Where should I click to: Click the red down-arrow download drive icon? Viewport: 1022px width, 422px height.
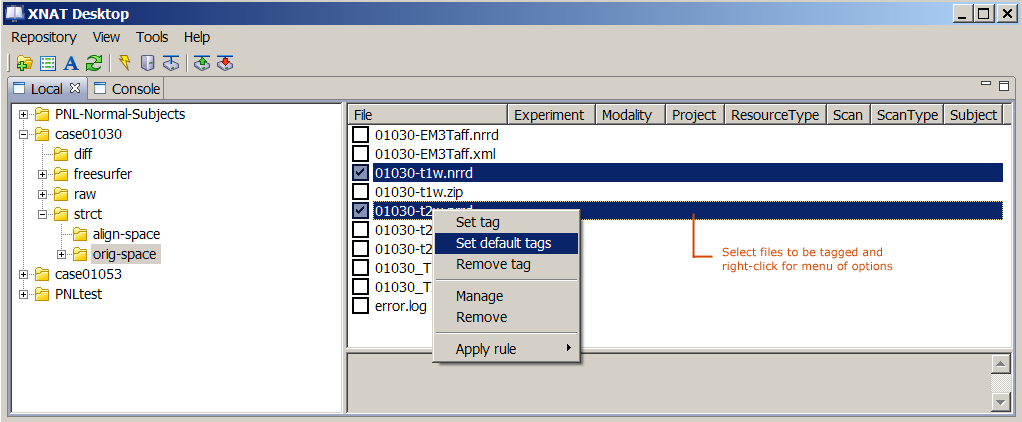tap(225, 63)
